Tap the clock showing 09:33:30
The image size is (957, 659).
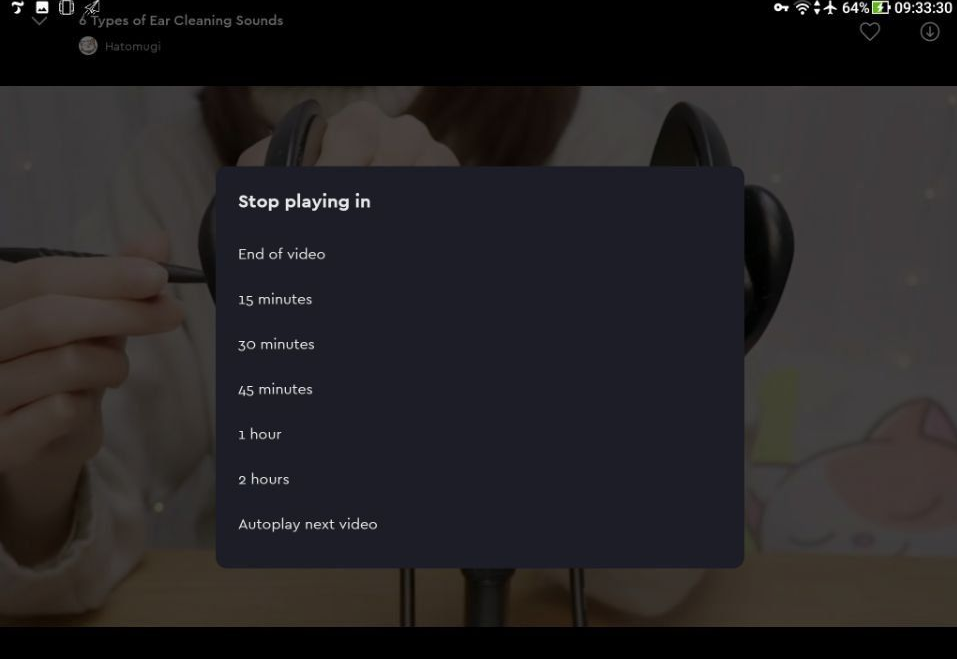click(x=923, y=8)
